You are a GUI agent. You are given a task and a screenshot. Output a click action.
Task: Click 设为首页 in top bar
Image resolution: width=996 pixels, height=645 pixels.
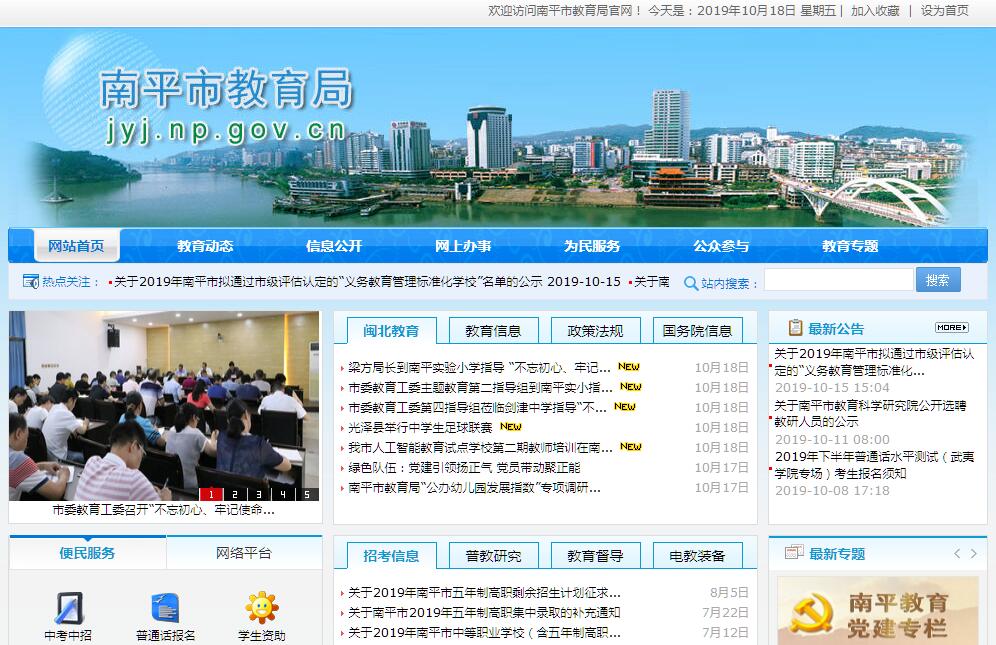945,11
